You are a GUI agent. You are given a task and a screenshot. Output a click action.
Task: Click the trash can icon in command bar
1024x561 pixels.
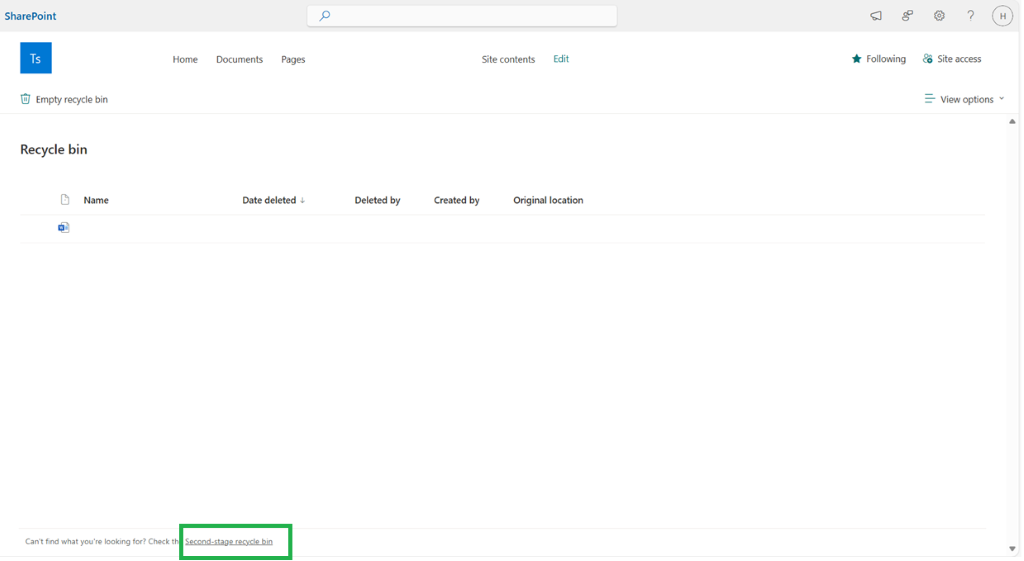[x=25, y=99]
